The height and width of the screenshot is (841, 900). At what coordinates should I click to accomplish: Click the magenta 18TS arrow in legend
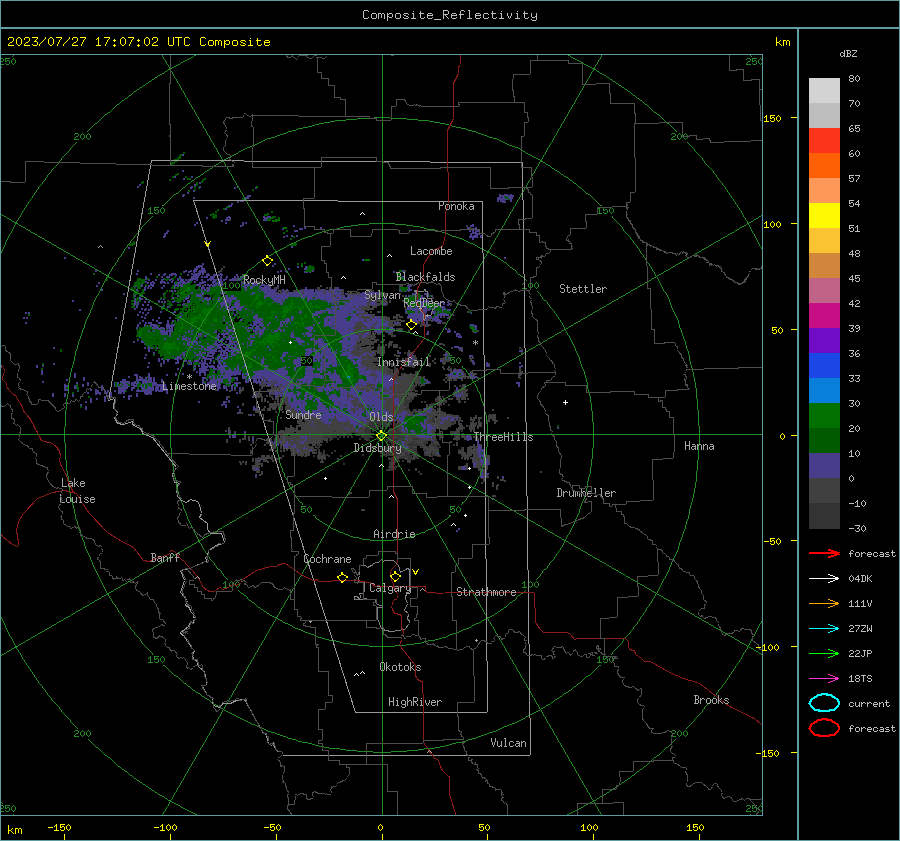tap(824, 678)
